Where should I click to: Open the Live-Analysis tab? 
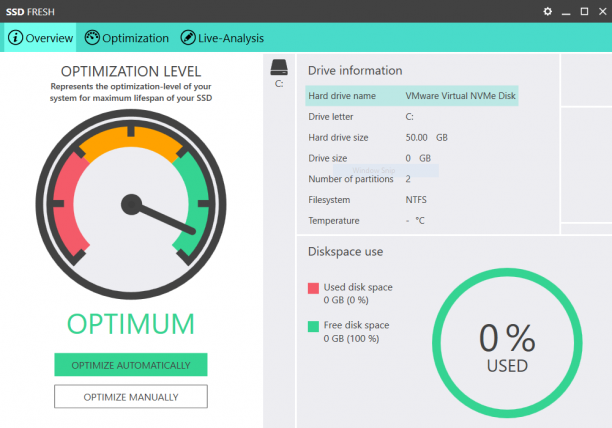(222, 38)
